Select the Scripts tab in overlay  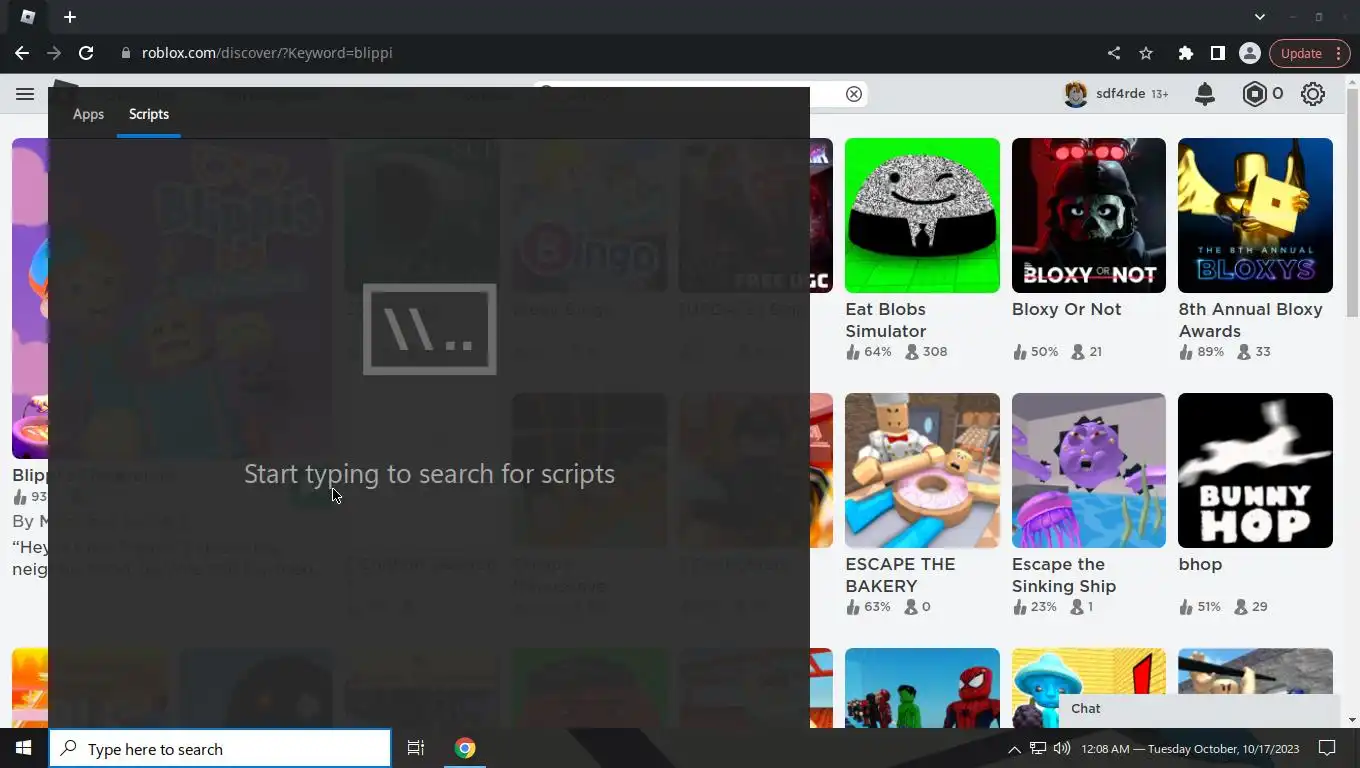[x=149, y=114]
